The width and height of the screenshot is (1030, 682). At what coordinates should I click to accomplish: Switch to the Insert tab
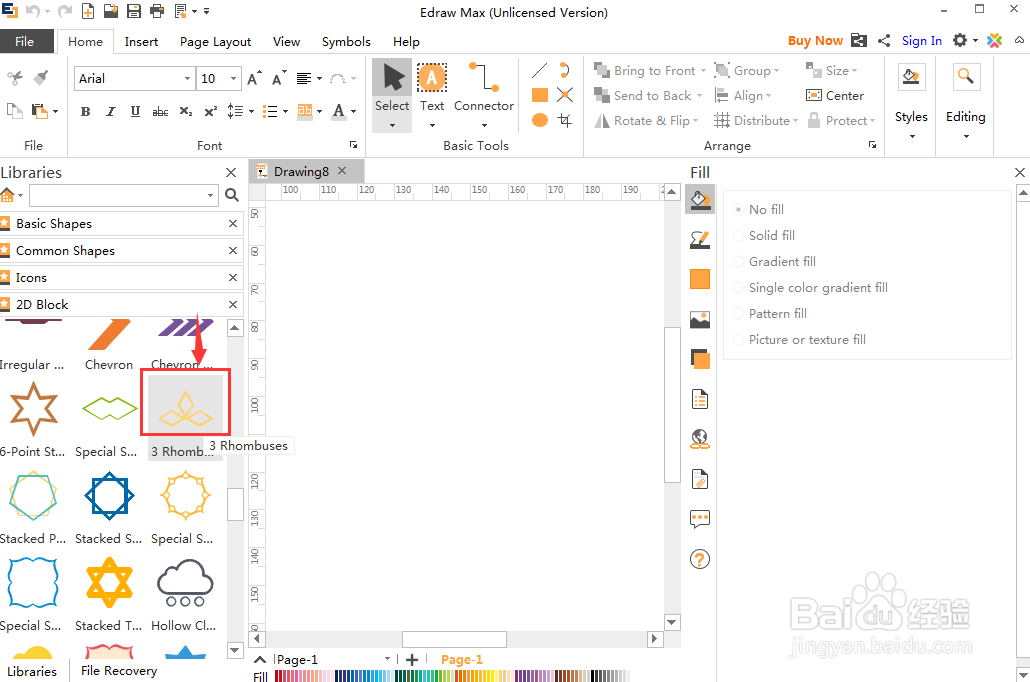tap(141, 41)
